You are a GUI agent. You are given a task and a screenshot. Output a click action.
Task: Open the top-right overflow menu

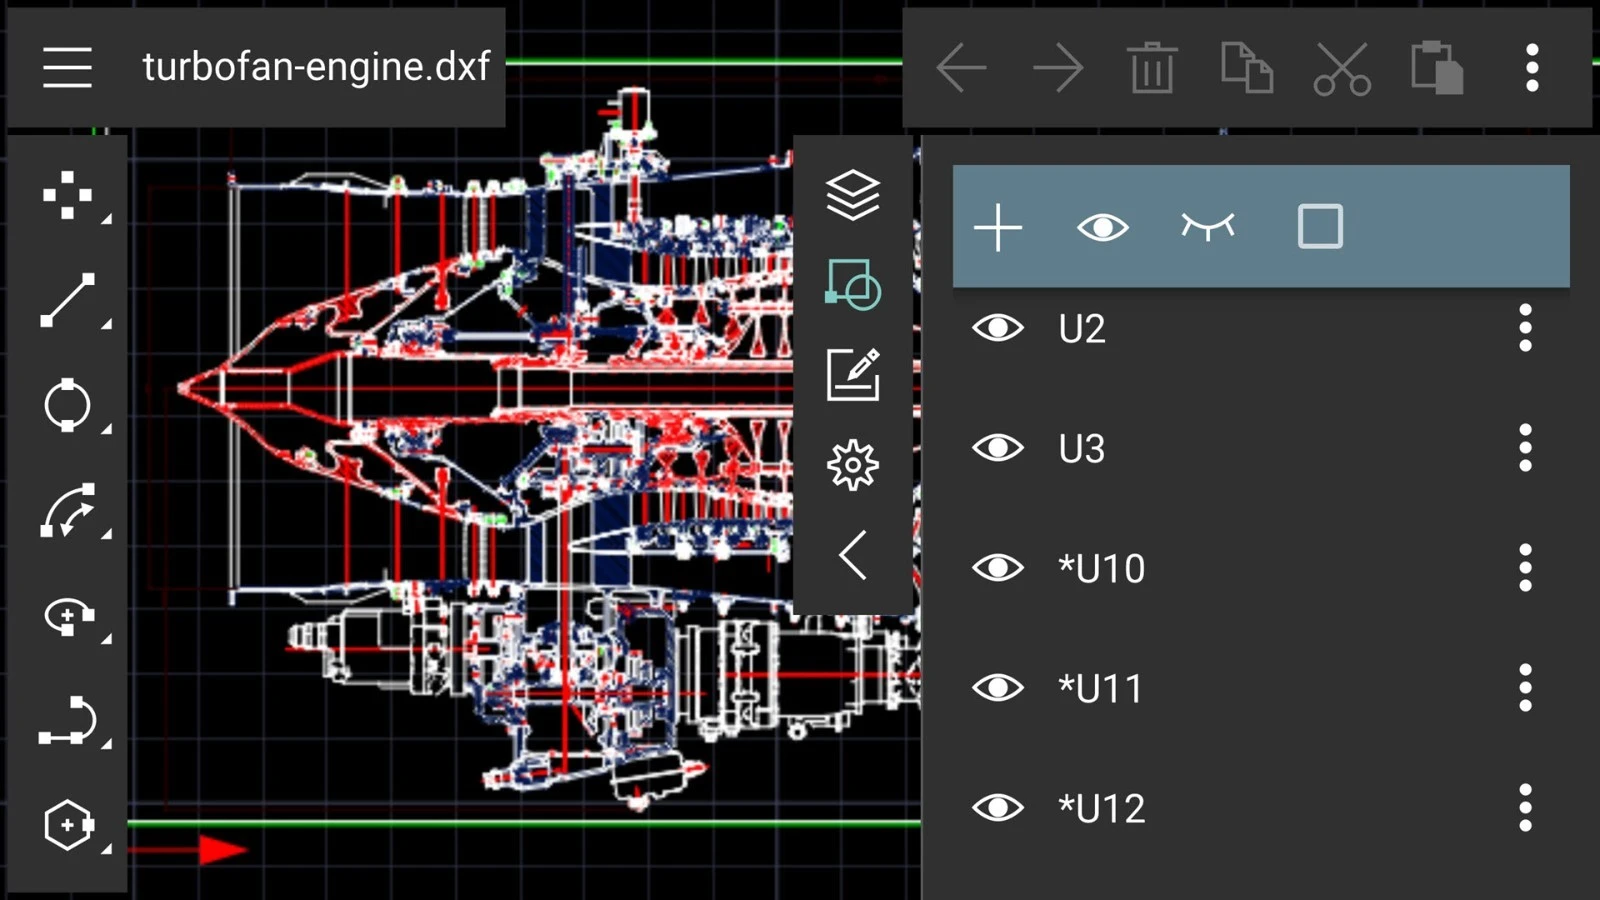(x=1531, y=69)
